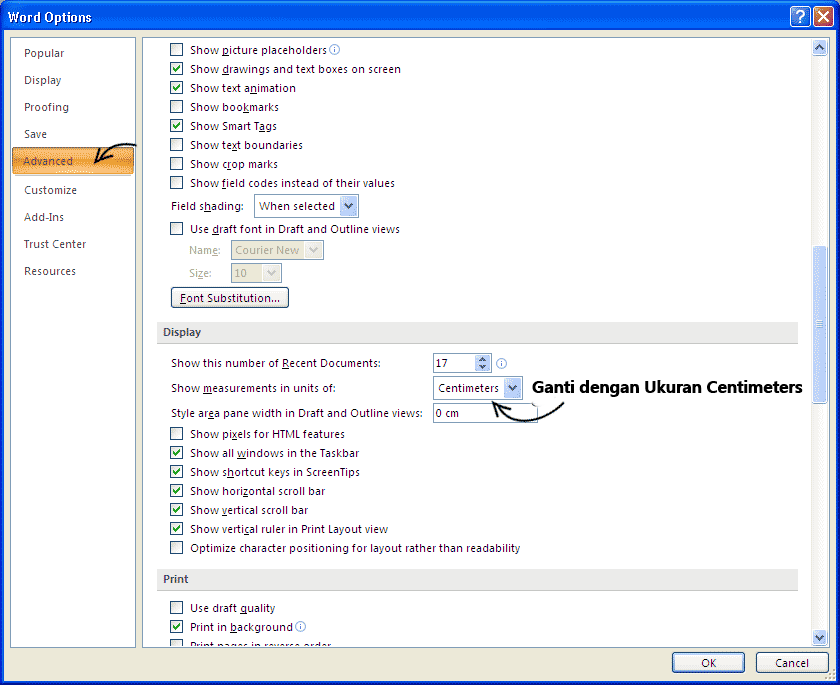Open the dialog Help question mark button

tap(799, 17)
